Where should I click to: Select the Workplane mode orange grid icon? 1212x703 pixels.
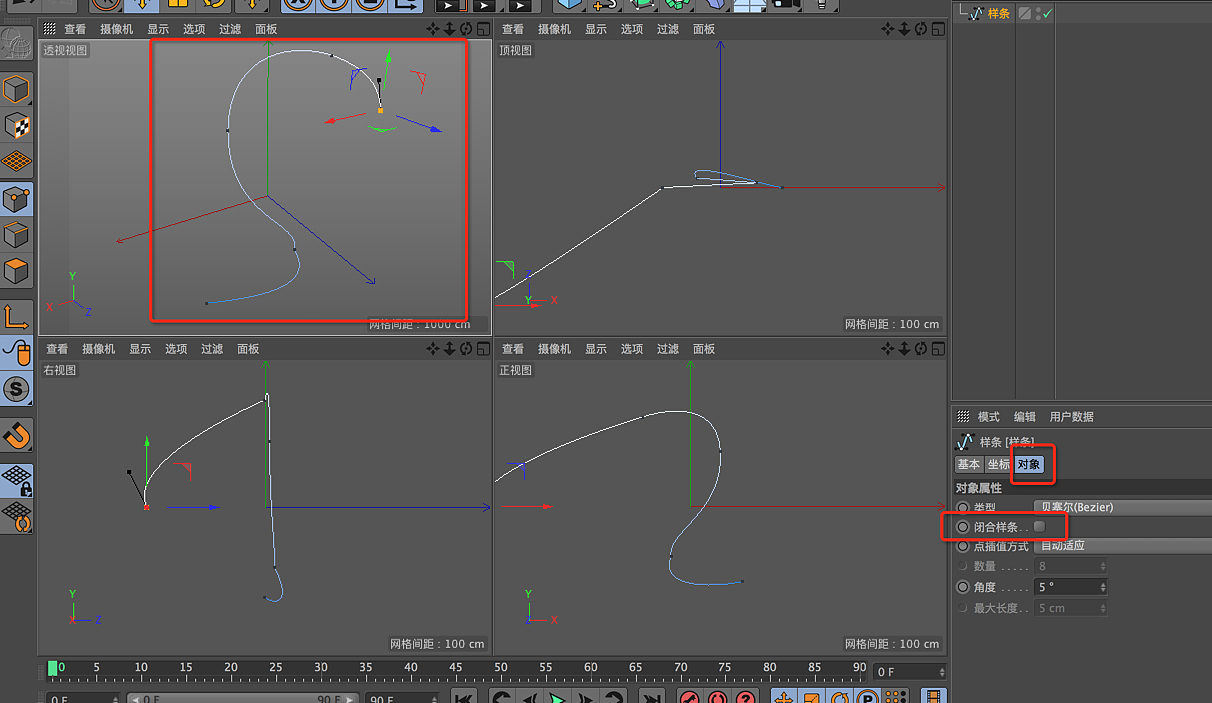point(17,160)
